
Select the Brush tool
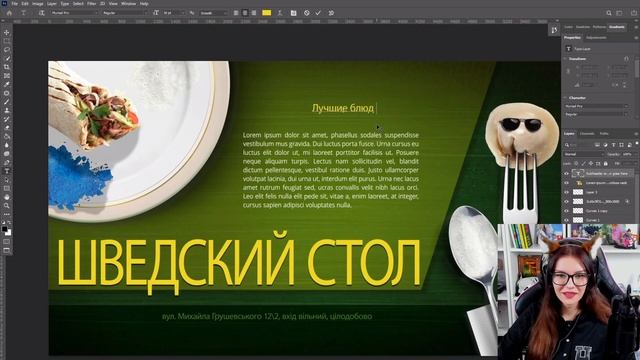7,102
